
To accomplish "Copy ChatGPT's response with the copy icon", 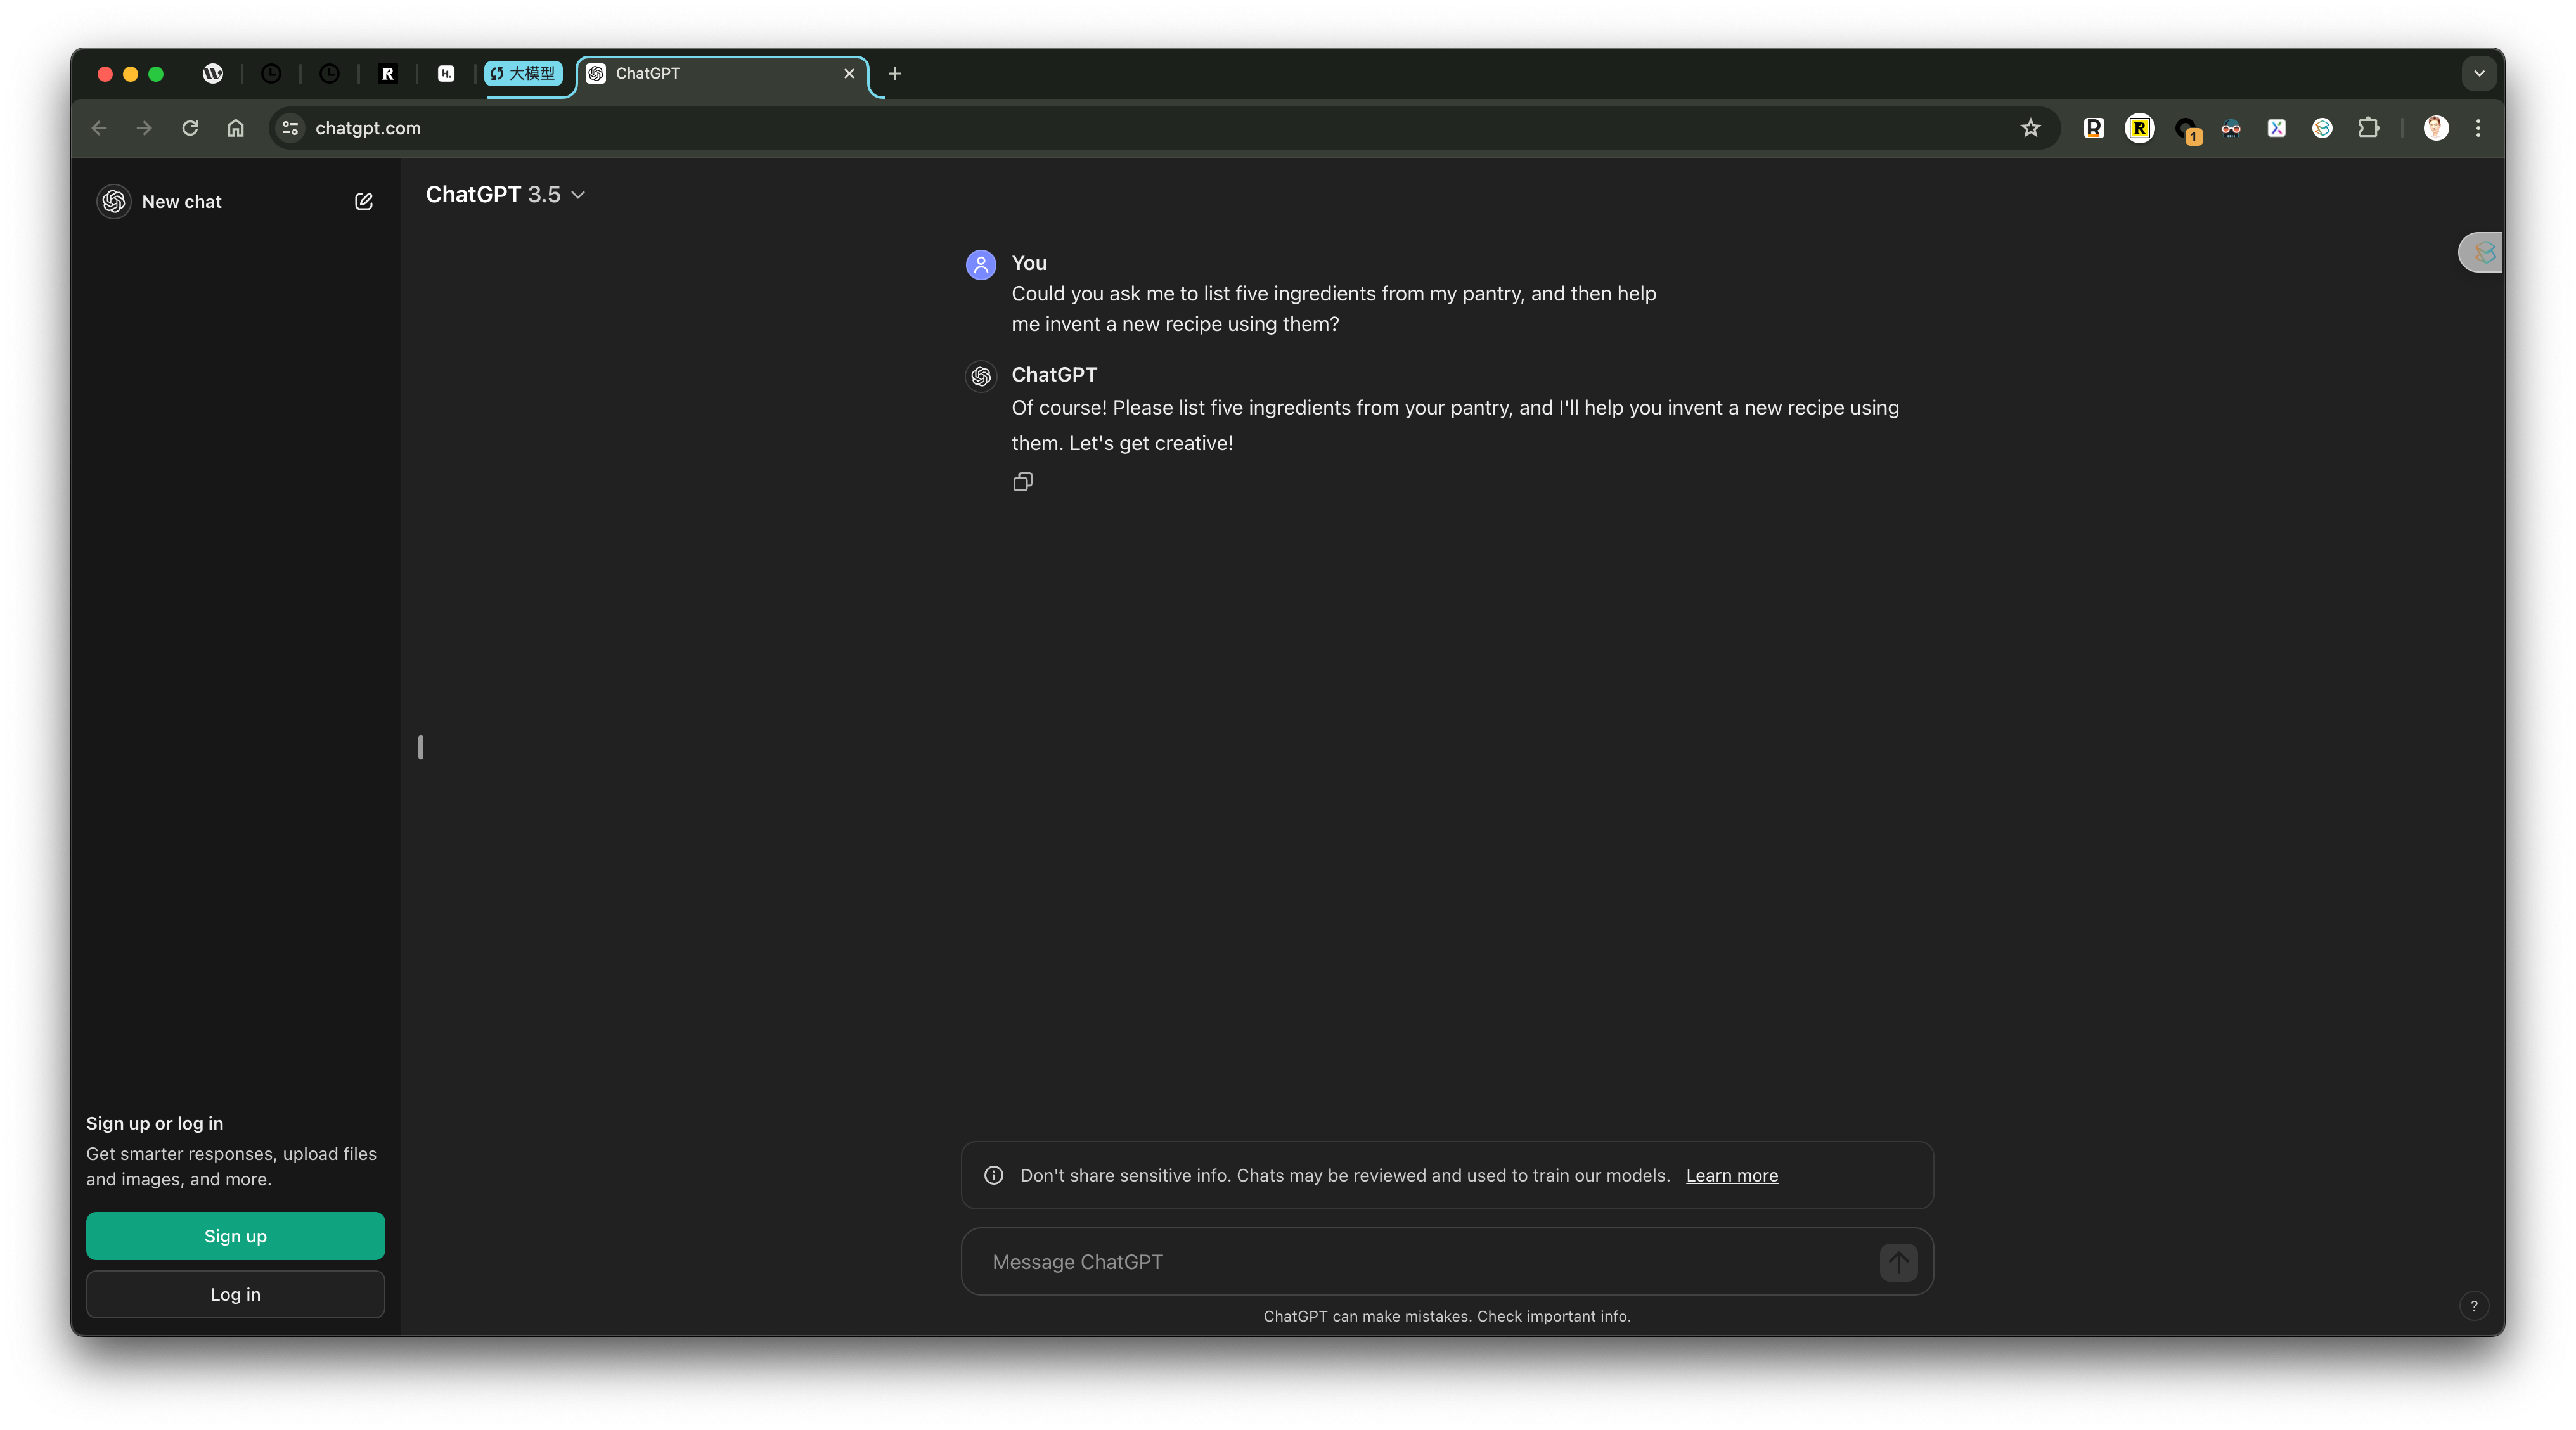I will pyautogui.click(x=1022, y=482).
